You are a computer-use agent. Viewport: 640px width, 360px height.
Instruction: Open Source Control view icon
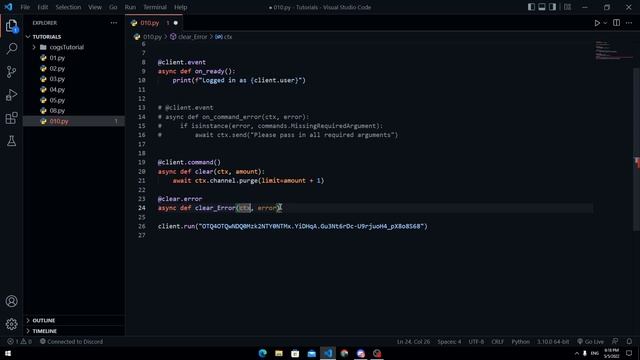pyautogui.click(x=11, y=72)
